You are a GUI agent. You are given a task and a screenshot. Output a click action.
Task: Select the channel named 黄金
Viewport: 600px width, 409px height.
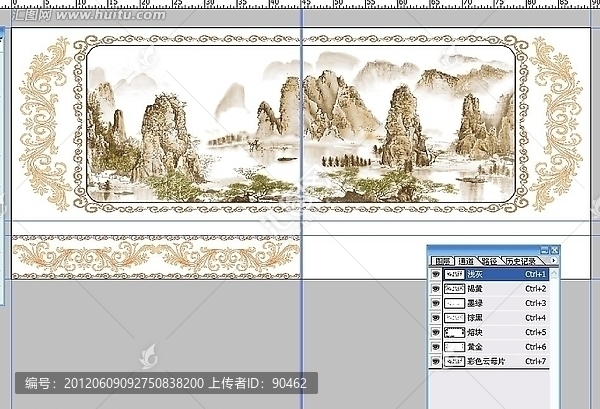tap(496, 347)
